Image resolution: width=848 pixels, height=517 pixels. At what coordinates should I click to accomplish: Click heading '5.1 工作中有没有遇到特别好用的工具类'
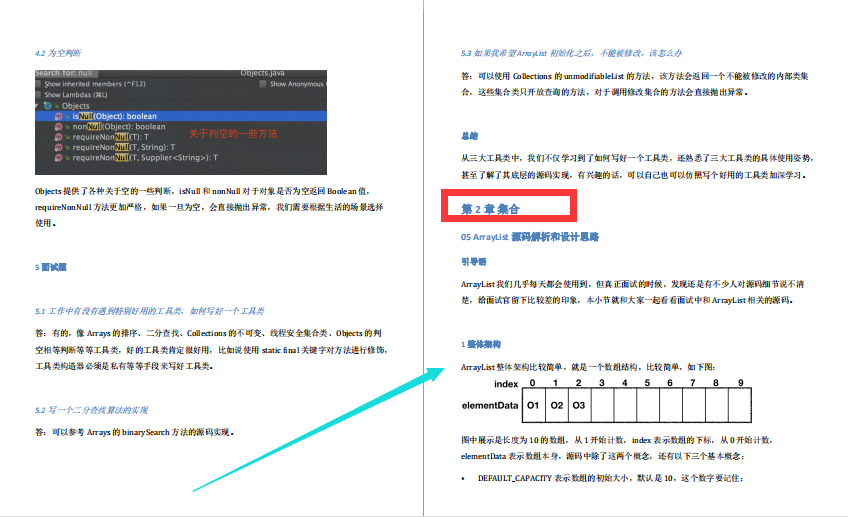[149, 311]
